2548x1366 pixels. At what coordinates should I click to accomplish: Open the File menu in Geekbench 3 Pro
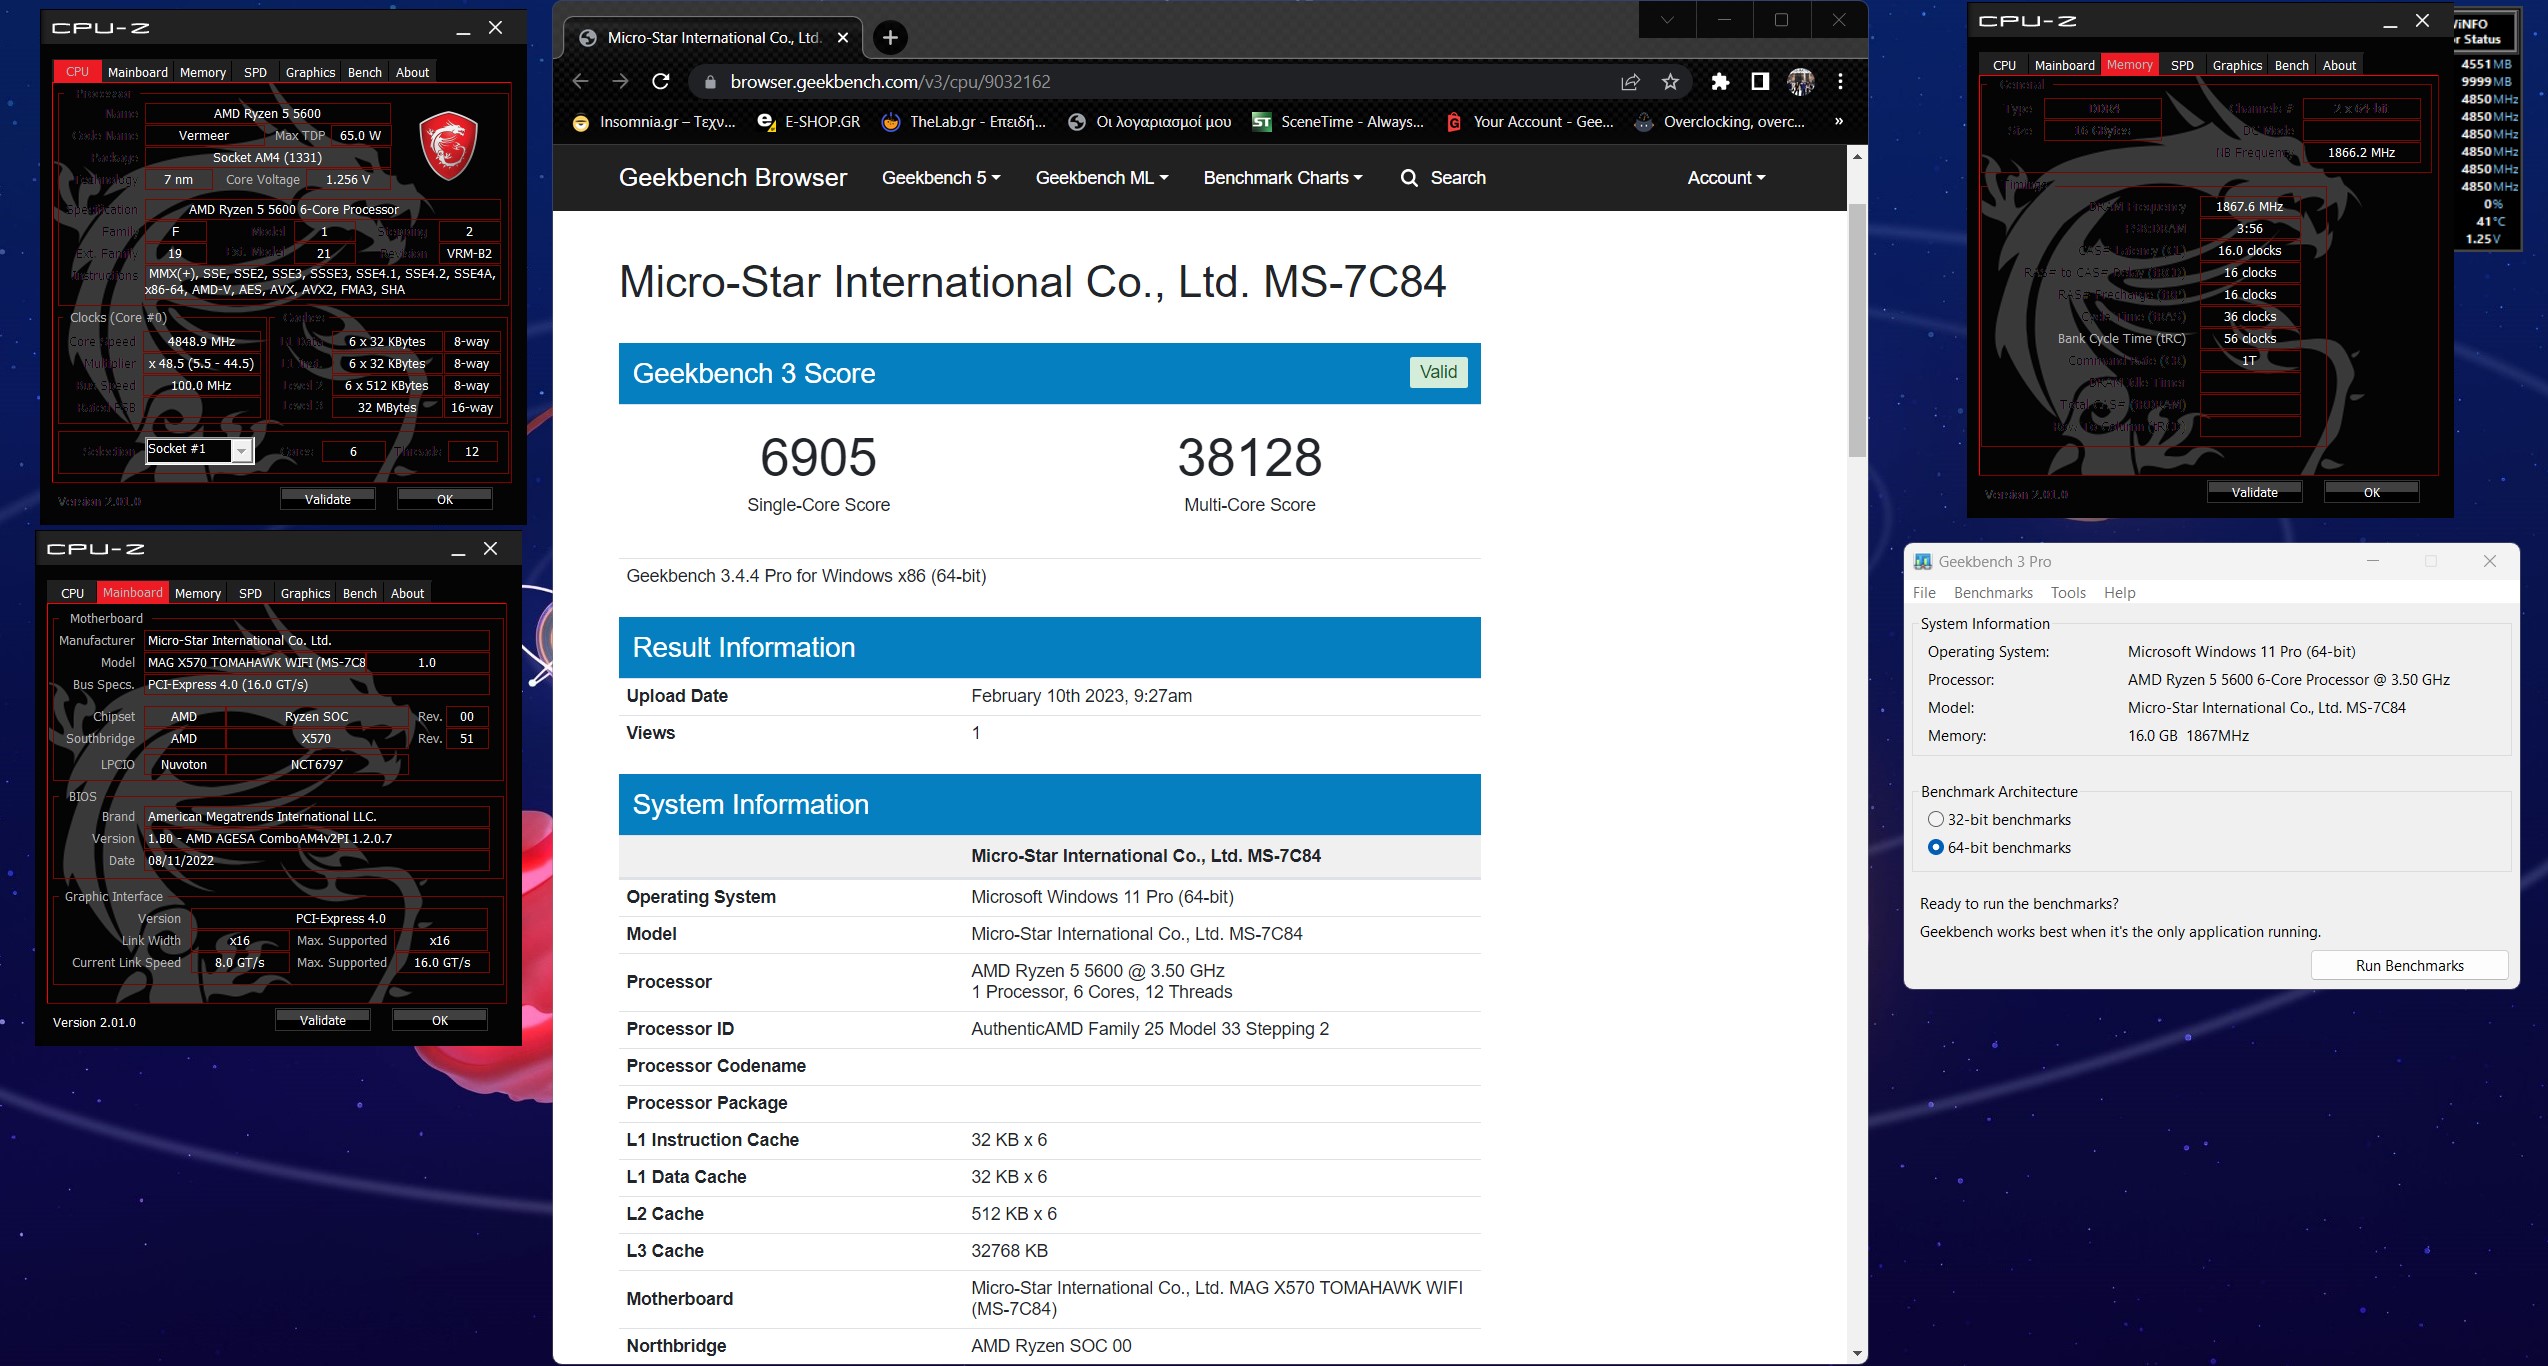1924,593
